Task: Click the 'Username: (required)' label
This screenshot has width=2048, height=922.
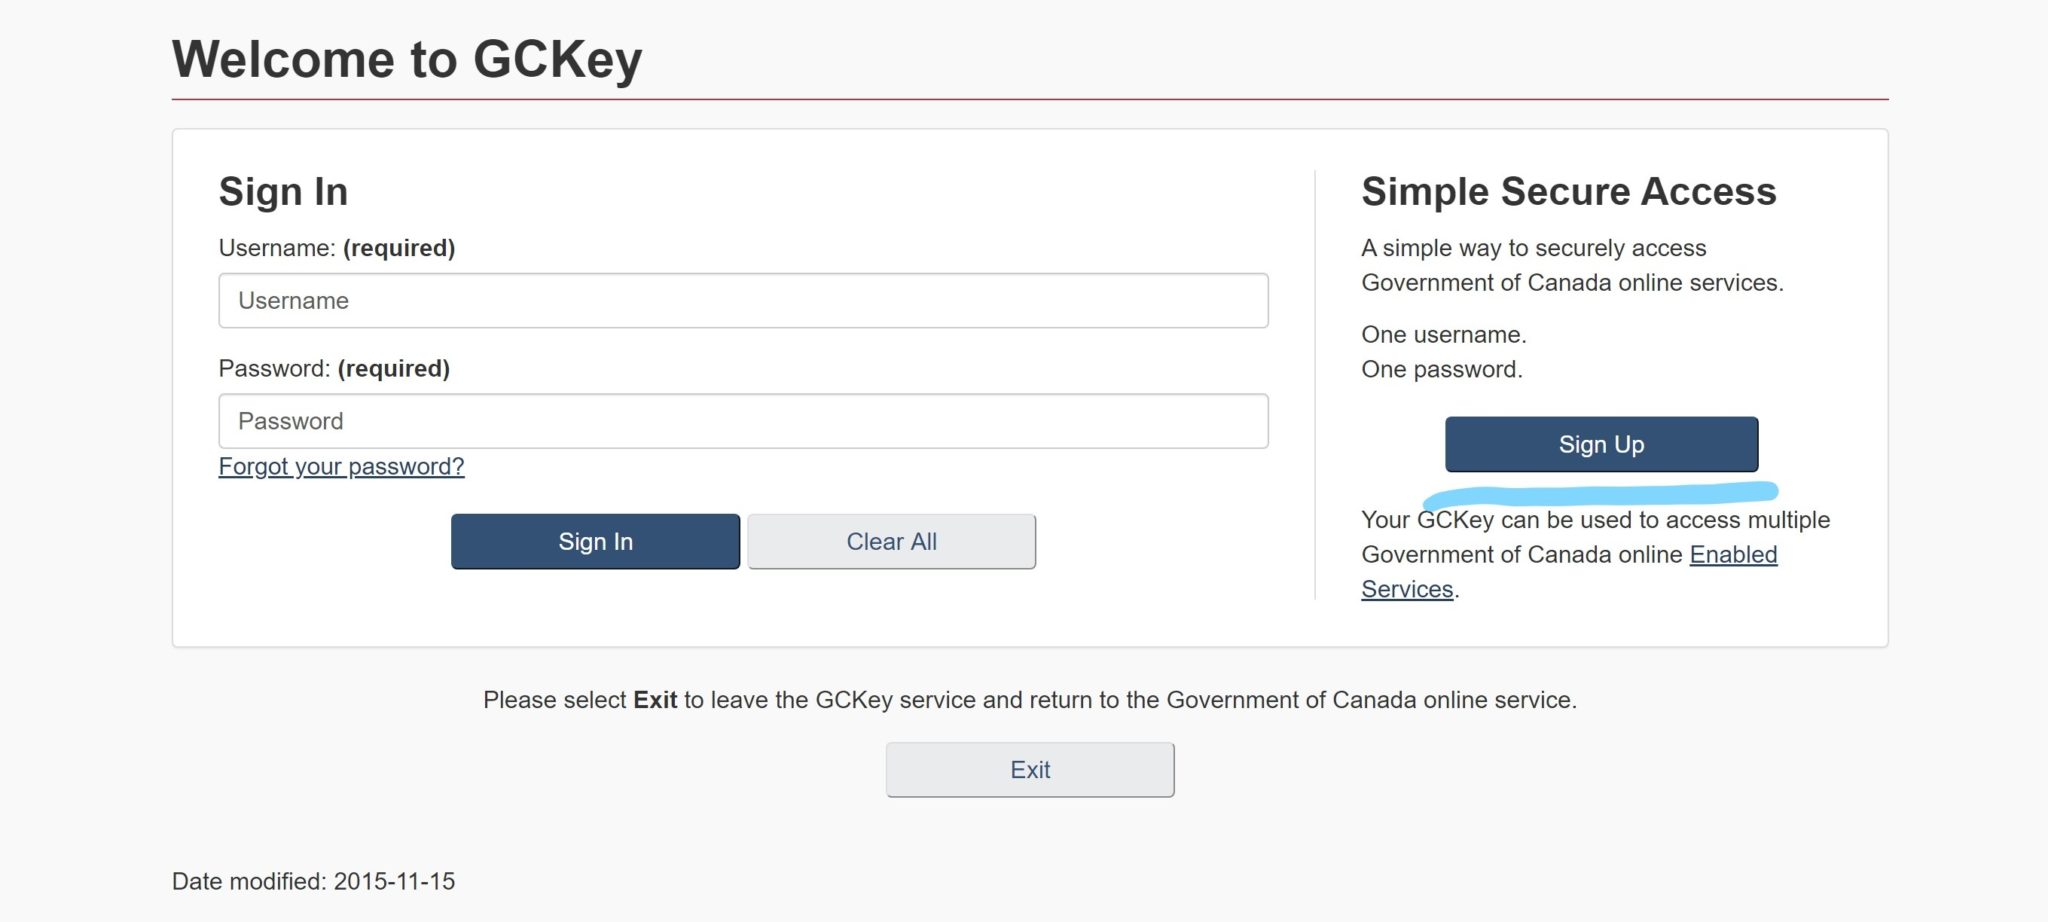Action: [x=337, y=248]
